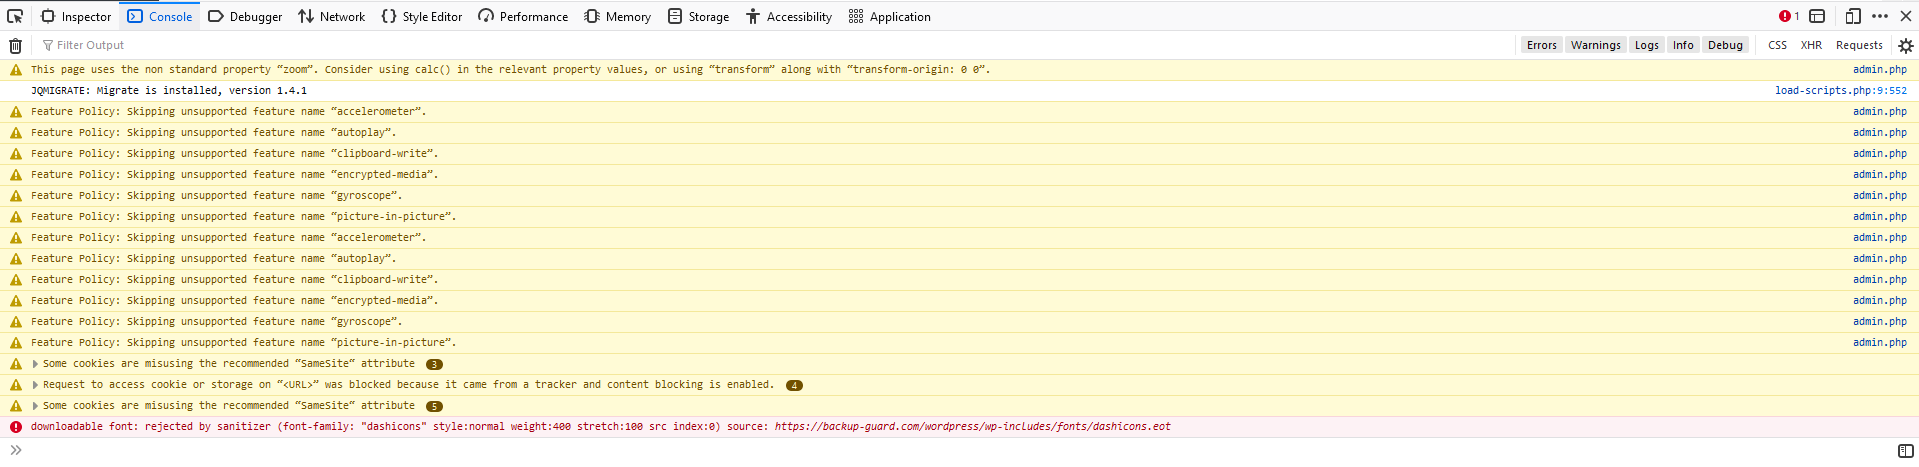Open the Storage tab
Viewport: 1919px width, 467px height.
[699, 16]
